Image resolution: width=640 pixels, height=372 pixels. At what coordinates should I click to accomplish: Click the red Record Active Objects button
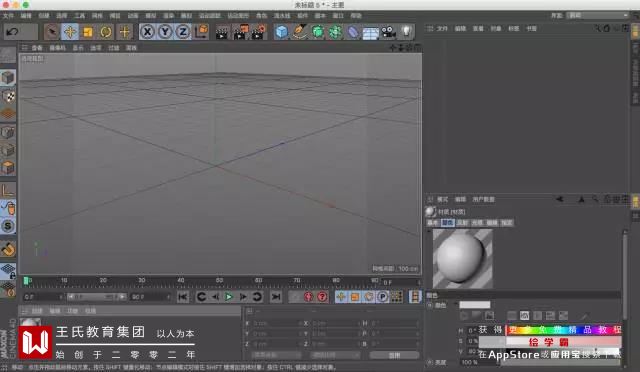click(x=308, y=297)
